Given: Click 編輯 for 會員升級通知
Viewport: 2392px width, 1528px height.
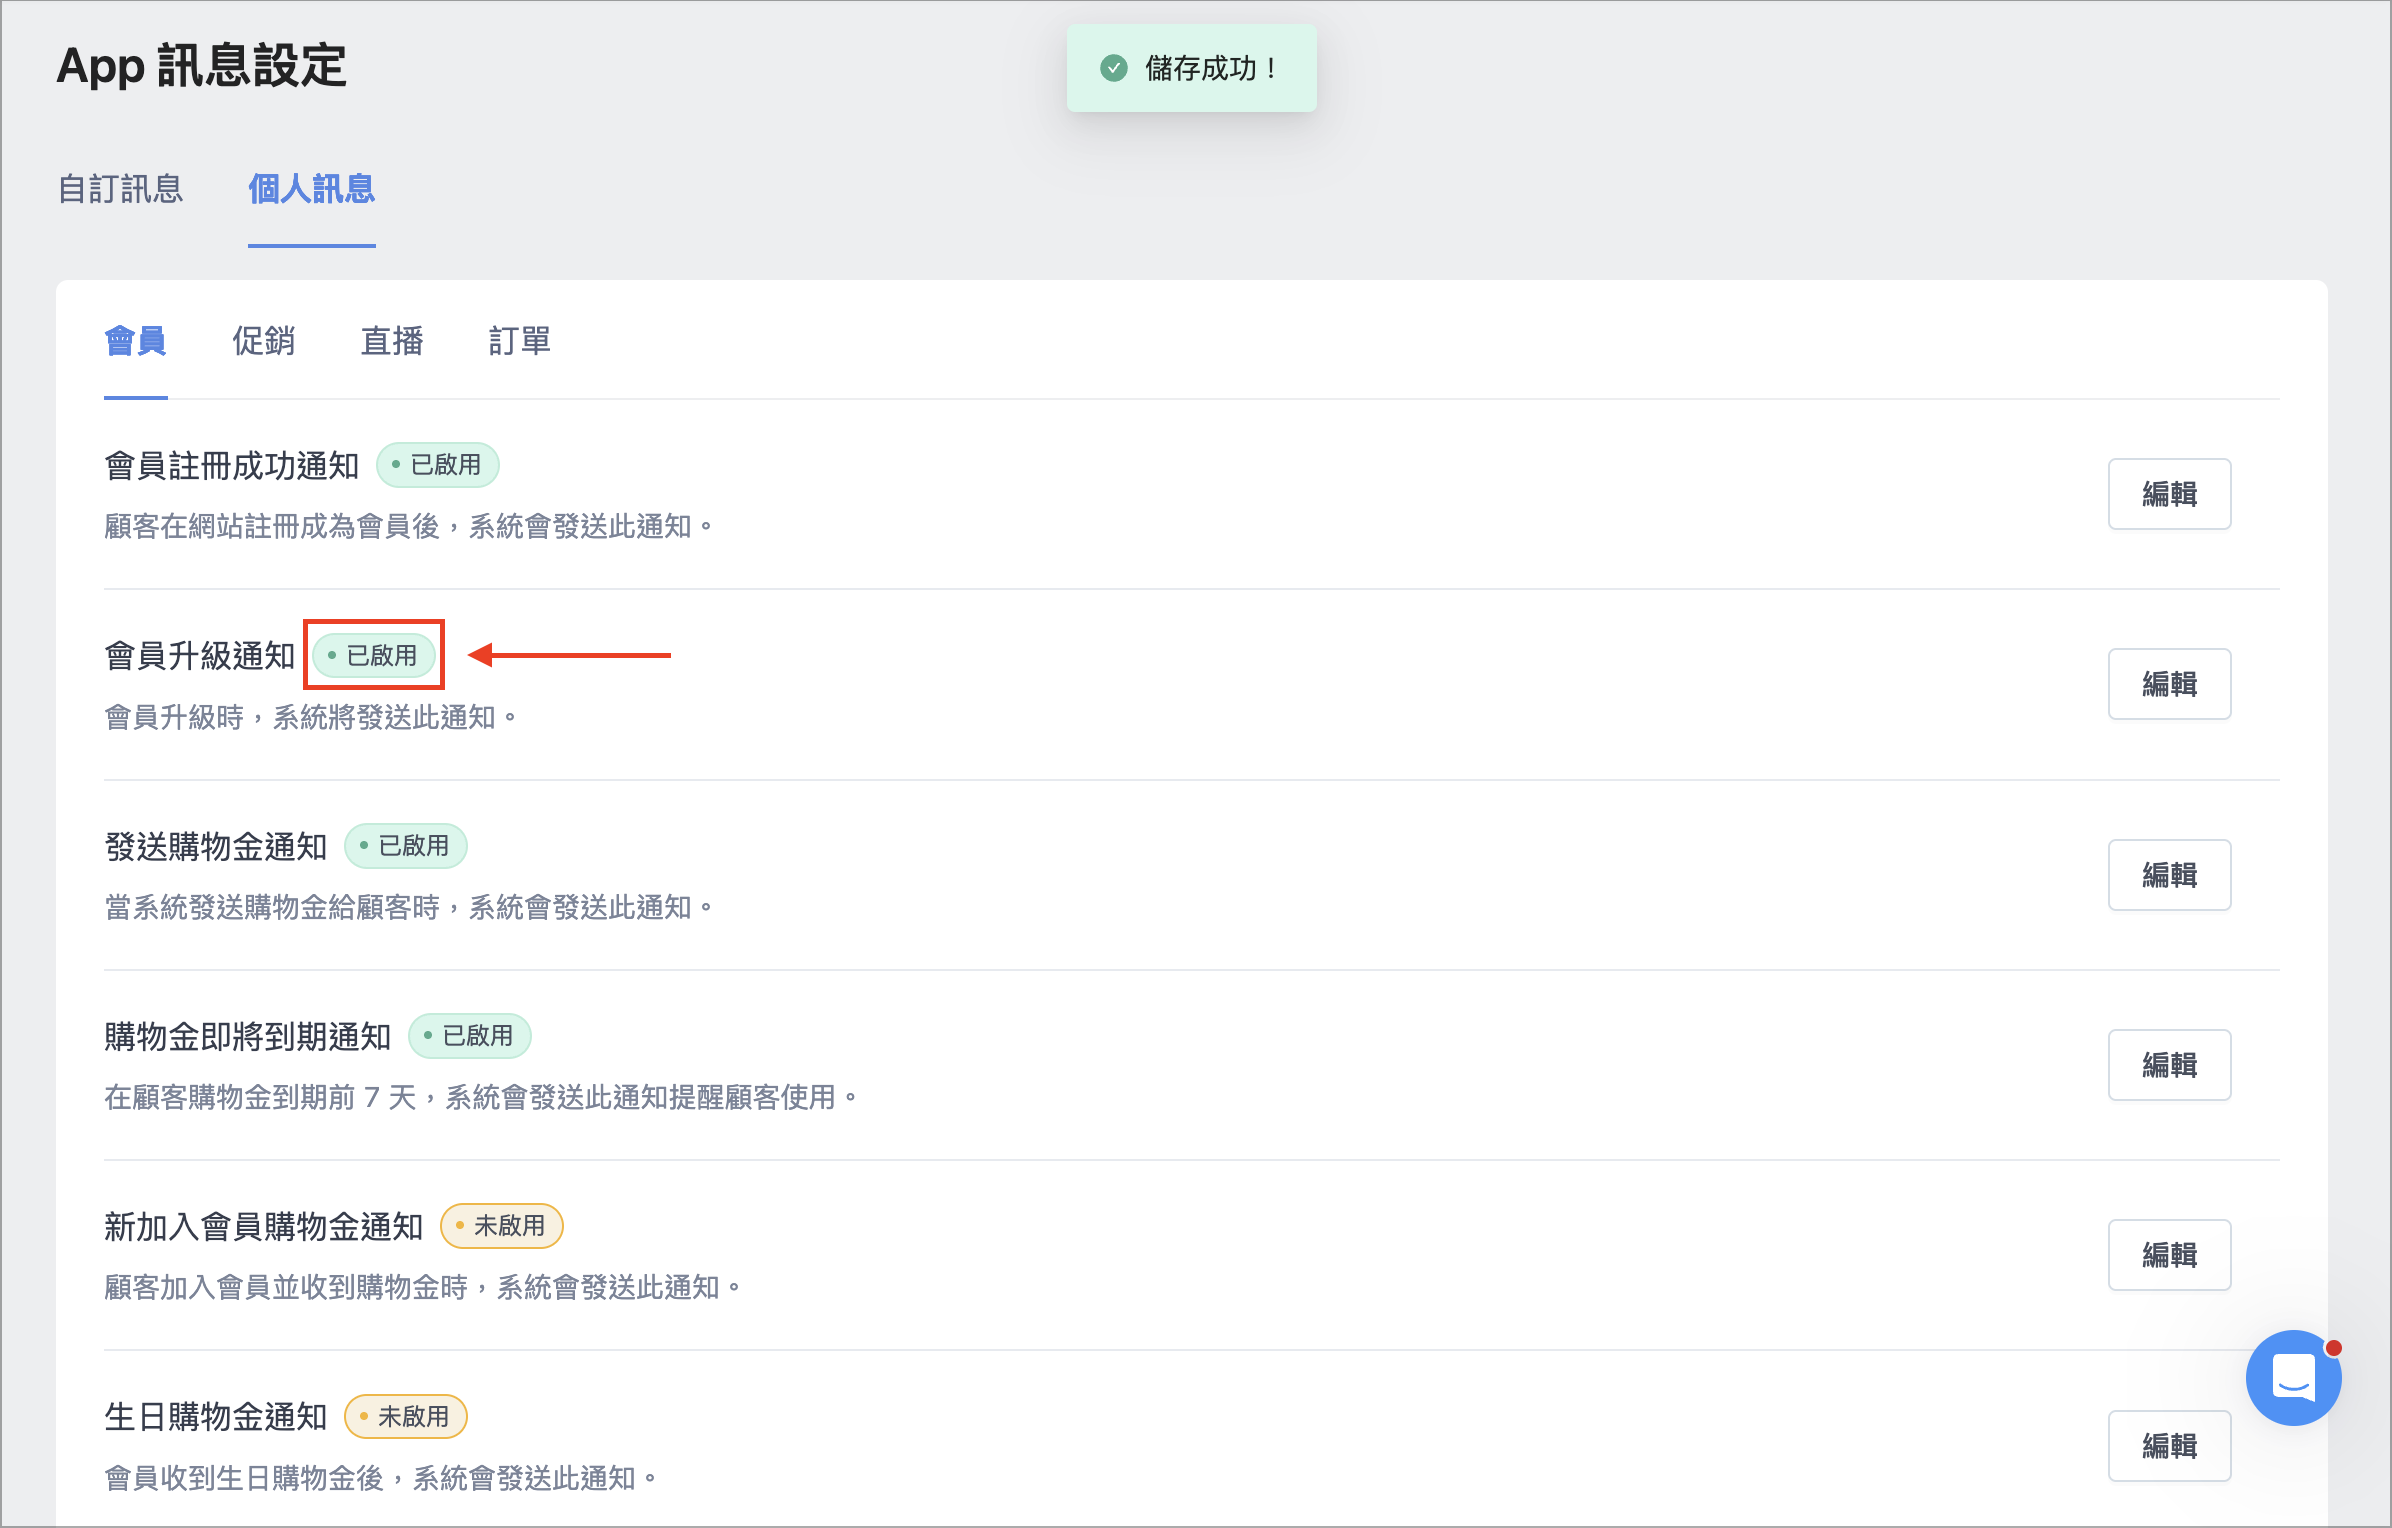Looking at the screenshot, I should [2169, 684].
